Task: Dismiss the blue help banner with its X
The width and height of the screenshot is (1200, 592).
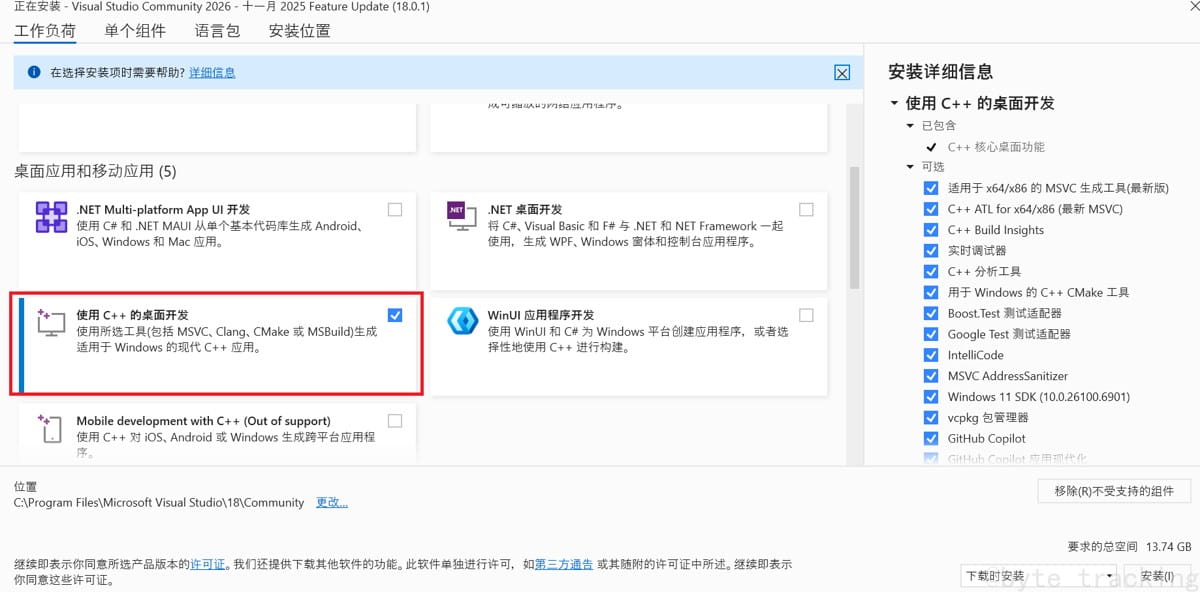Action: click(x=841, y=72)
